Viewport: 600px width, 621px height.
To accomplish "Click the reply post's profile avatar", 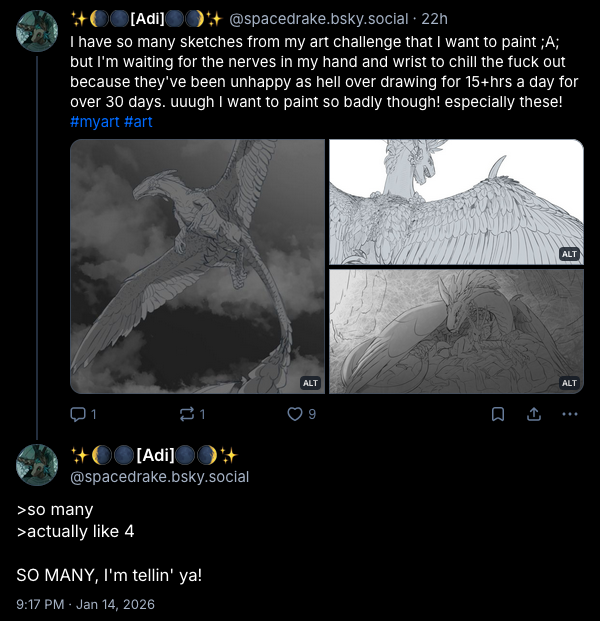I will pyautogui.click(x=37, y=465).
